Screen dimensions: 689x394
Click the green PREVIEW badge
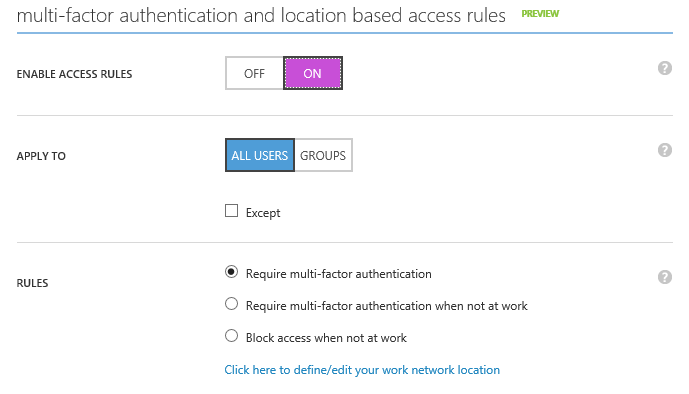[540, 14]
